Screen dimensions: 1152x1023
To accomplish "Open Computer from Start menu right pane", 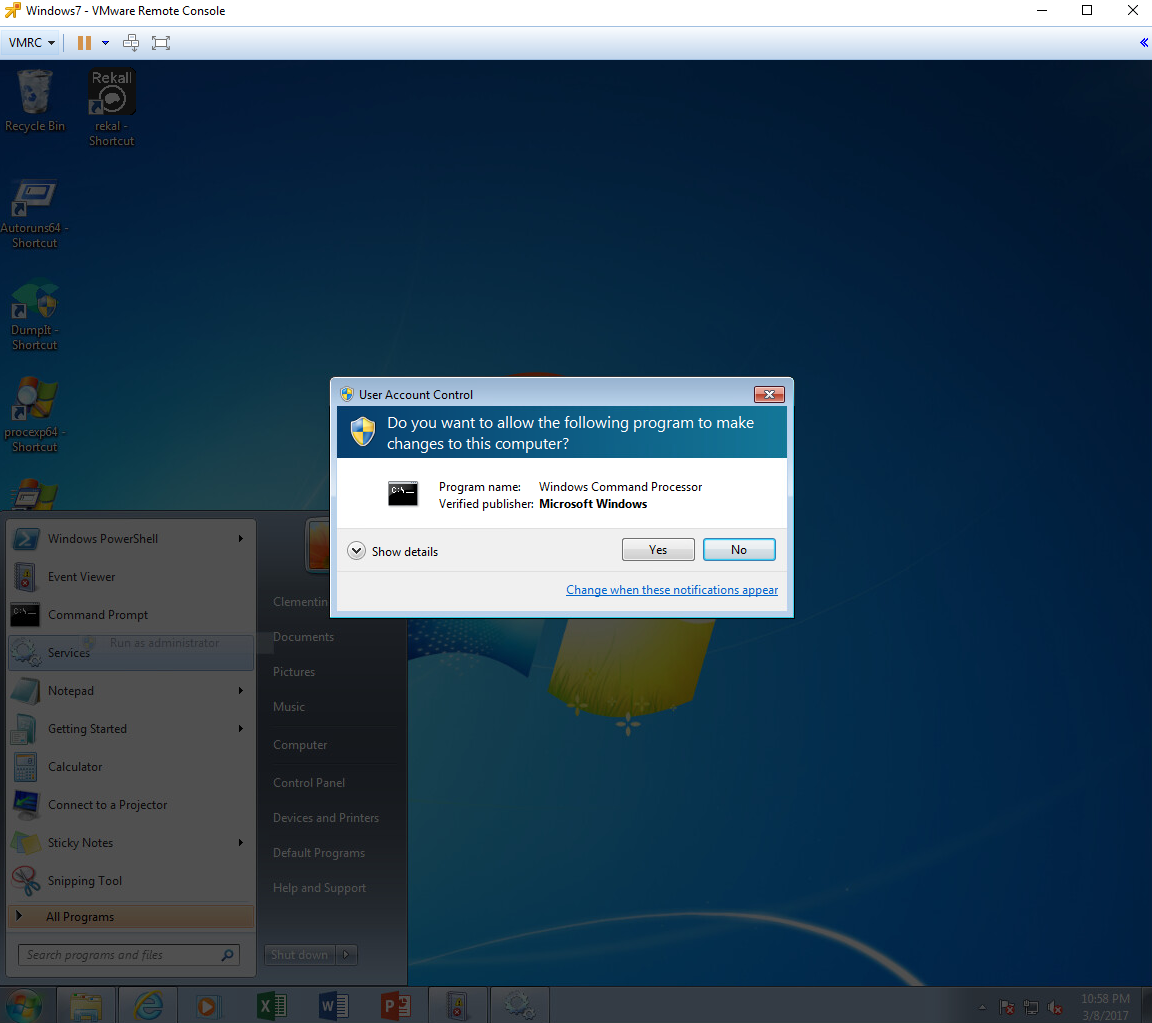I will pyautogui.click(x=300, y=745).
